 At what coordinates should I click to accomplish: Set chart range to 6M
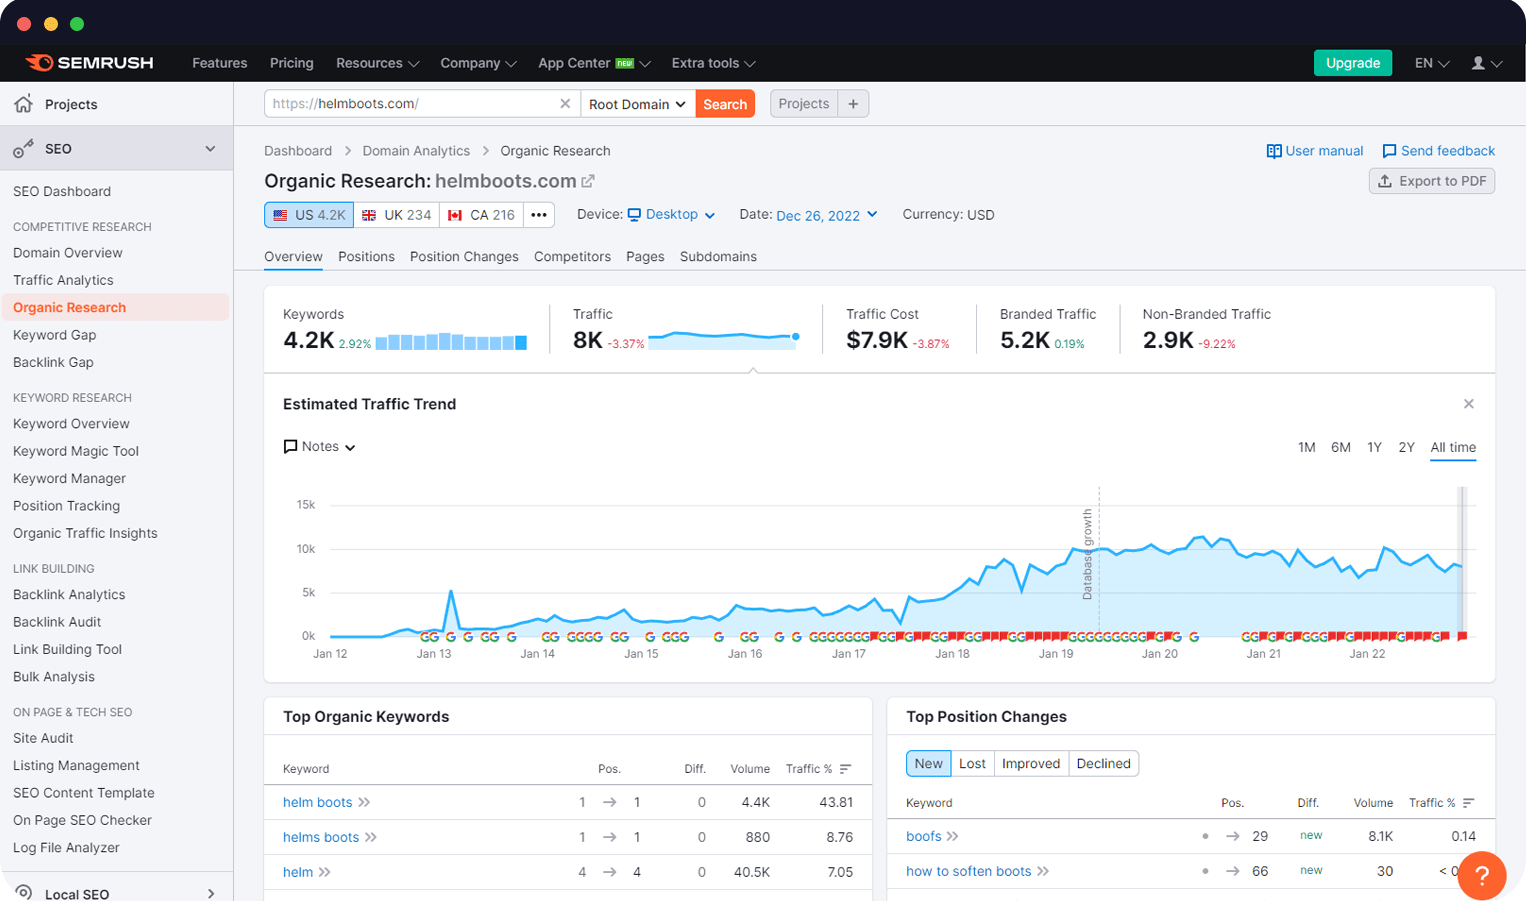point(1341,447)
